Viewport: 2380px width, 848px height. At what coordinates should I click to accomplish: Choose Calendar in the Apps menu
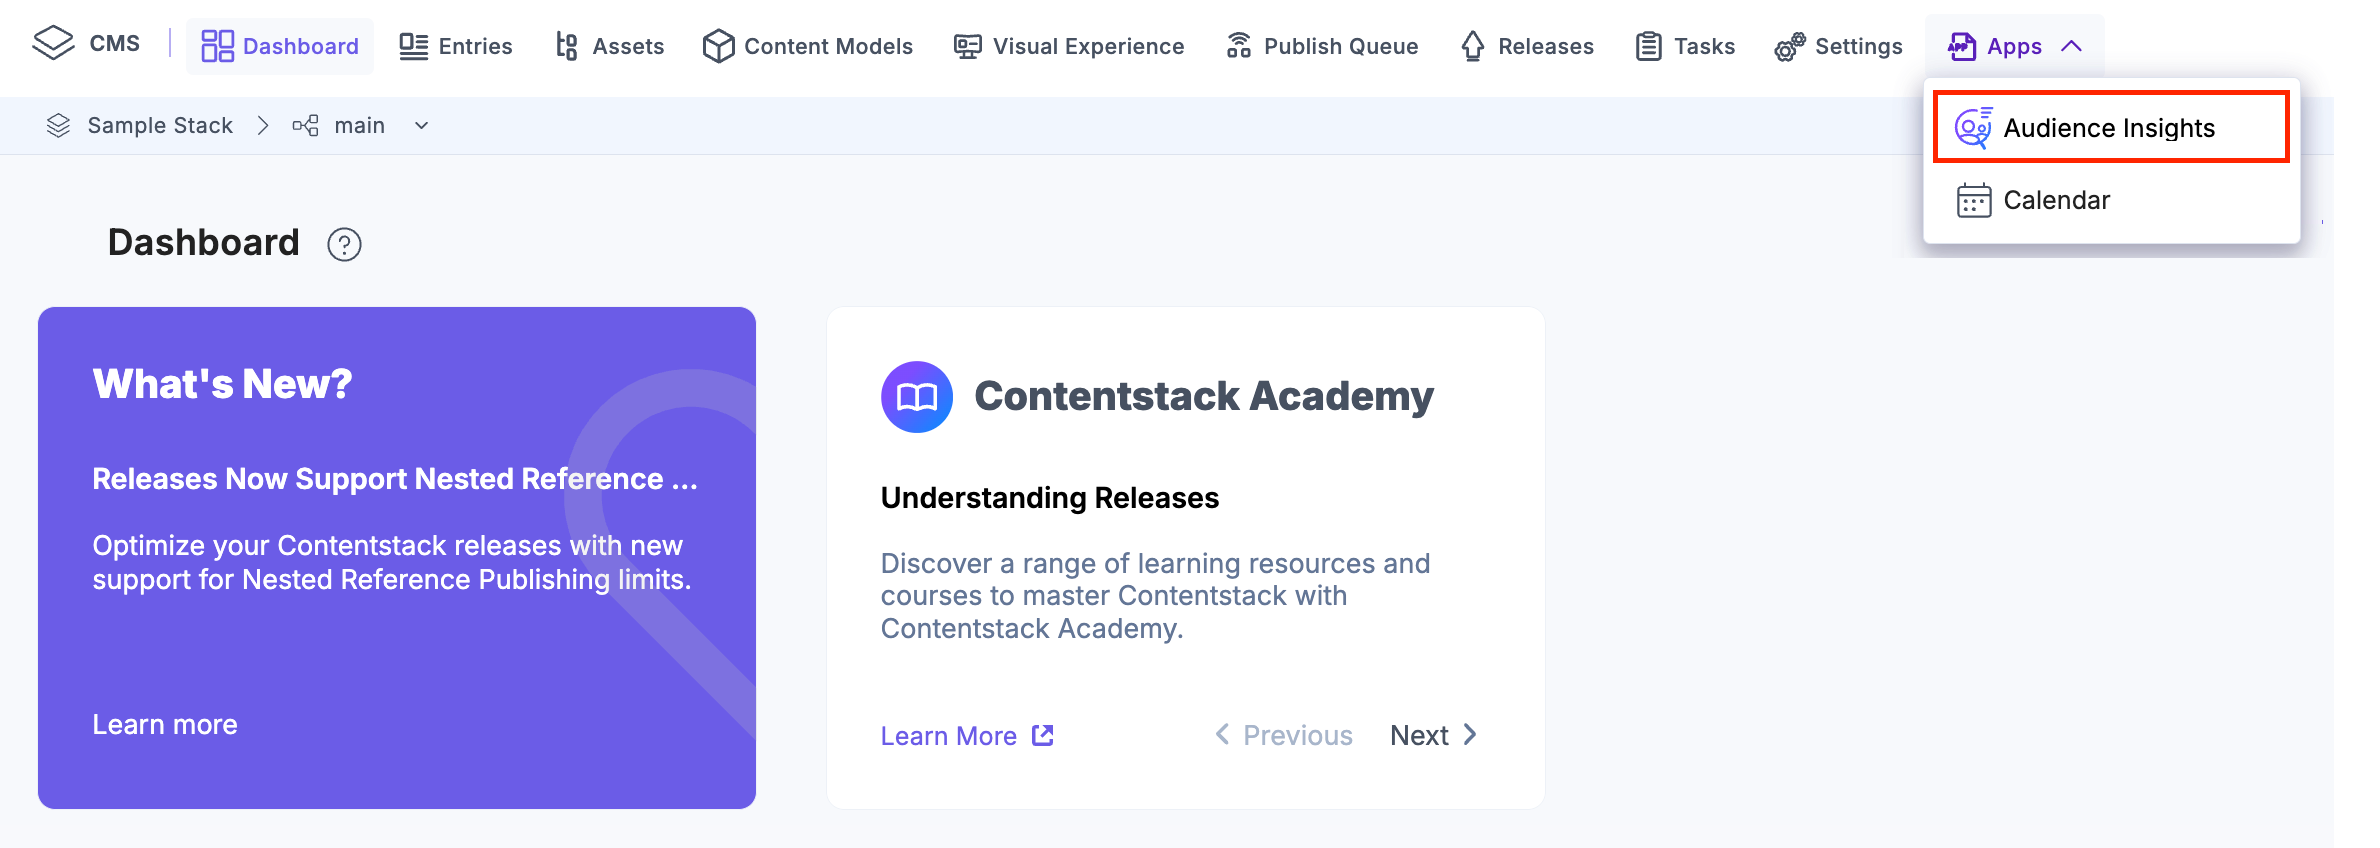click(2056, 200)
